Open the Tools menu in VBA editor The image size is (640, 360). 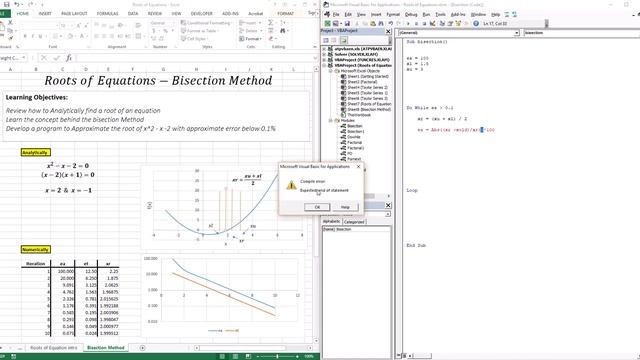[440, 14]
